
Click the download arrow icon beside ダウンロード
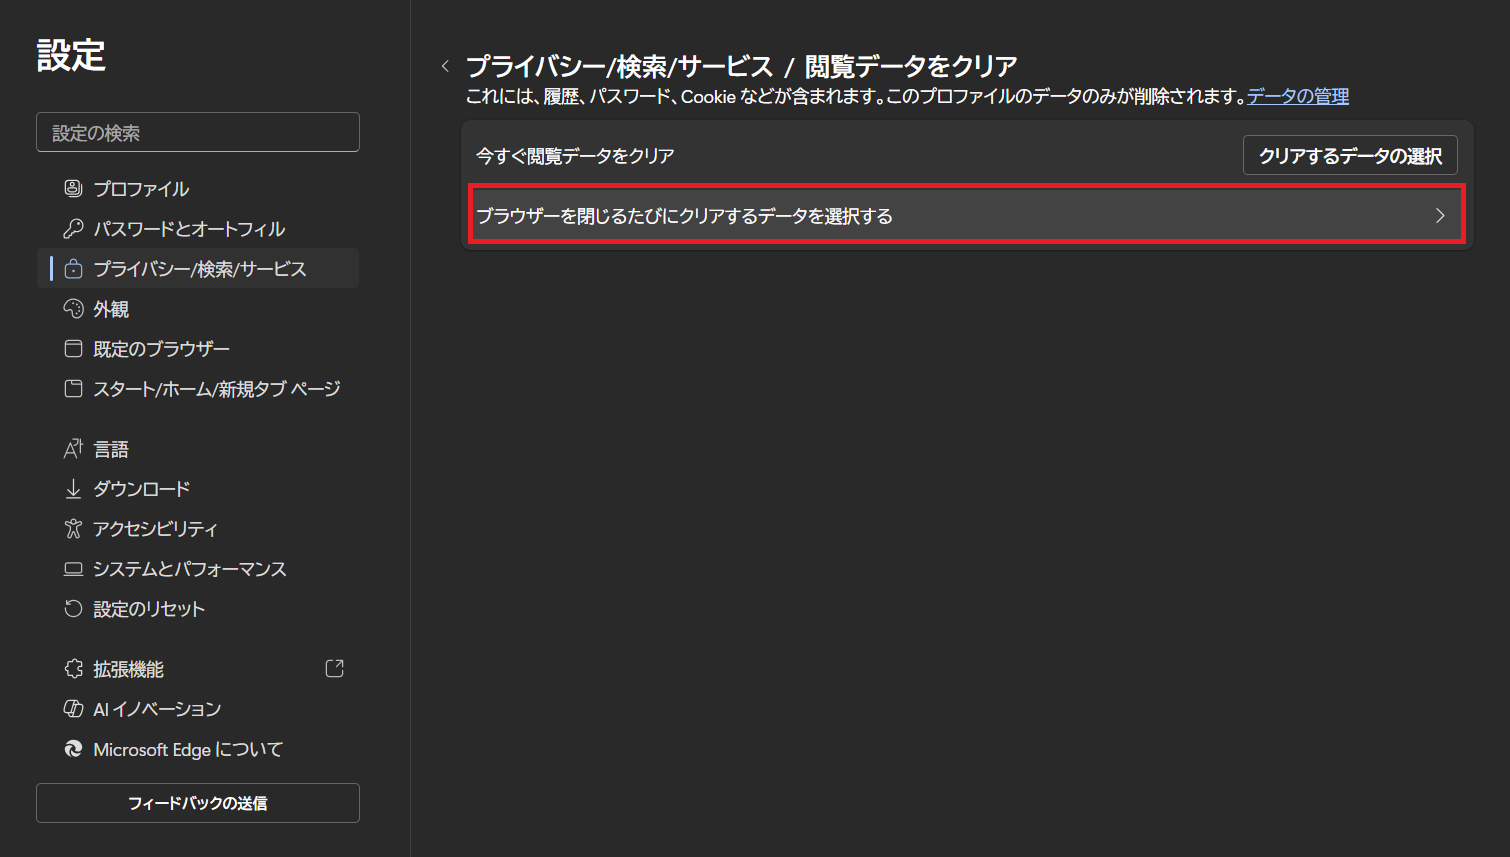[x=74, y=488]
